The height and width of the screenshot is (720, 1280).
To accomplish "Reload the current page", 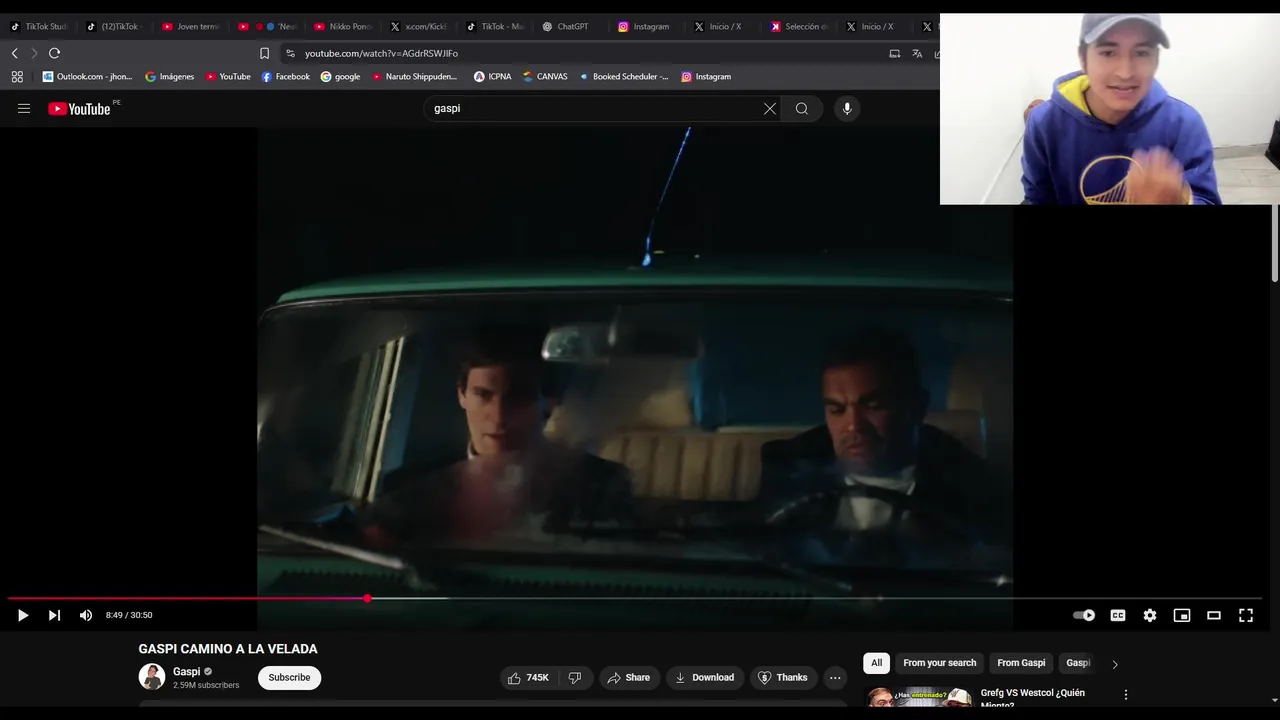I will (x=54, y=53).
